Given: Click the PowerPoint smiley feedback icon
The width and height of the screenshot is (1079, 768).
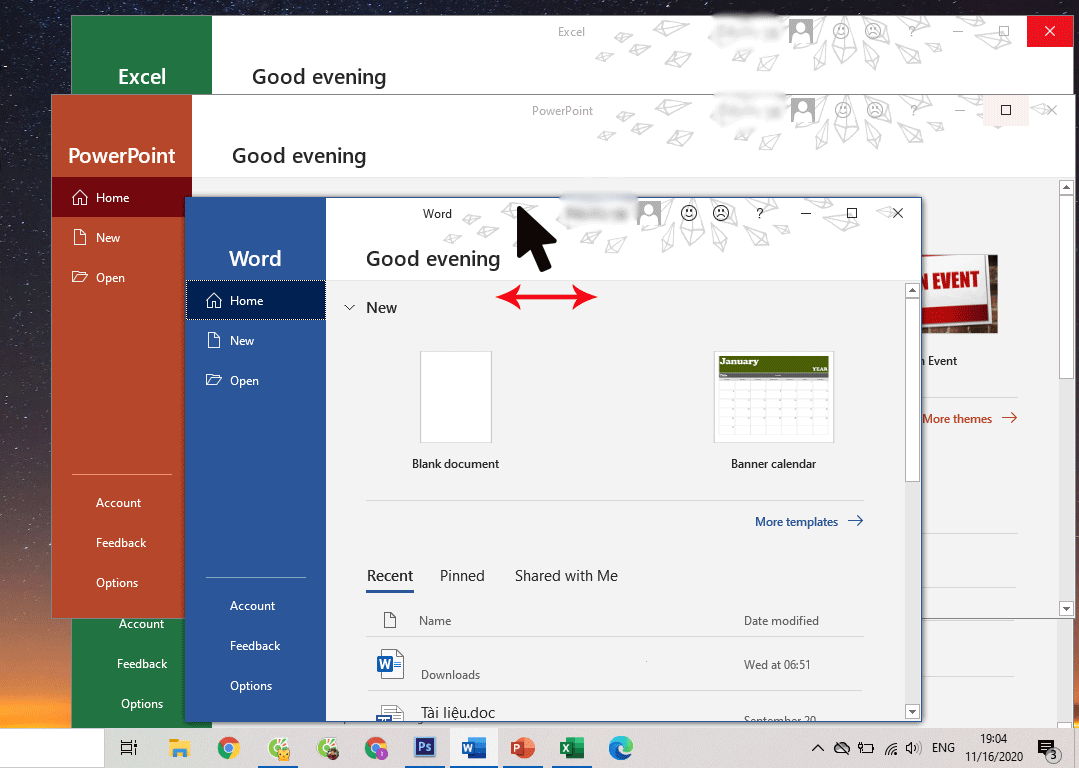Looking at the screenshot, I should (x=842, y=110).
